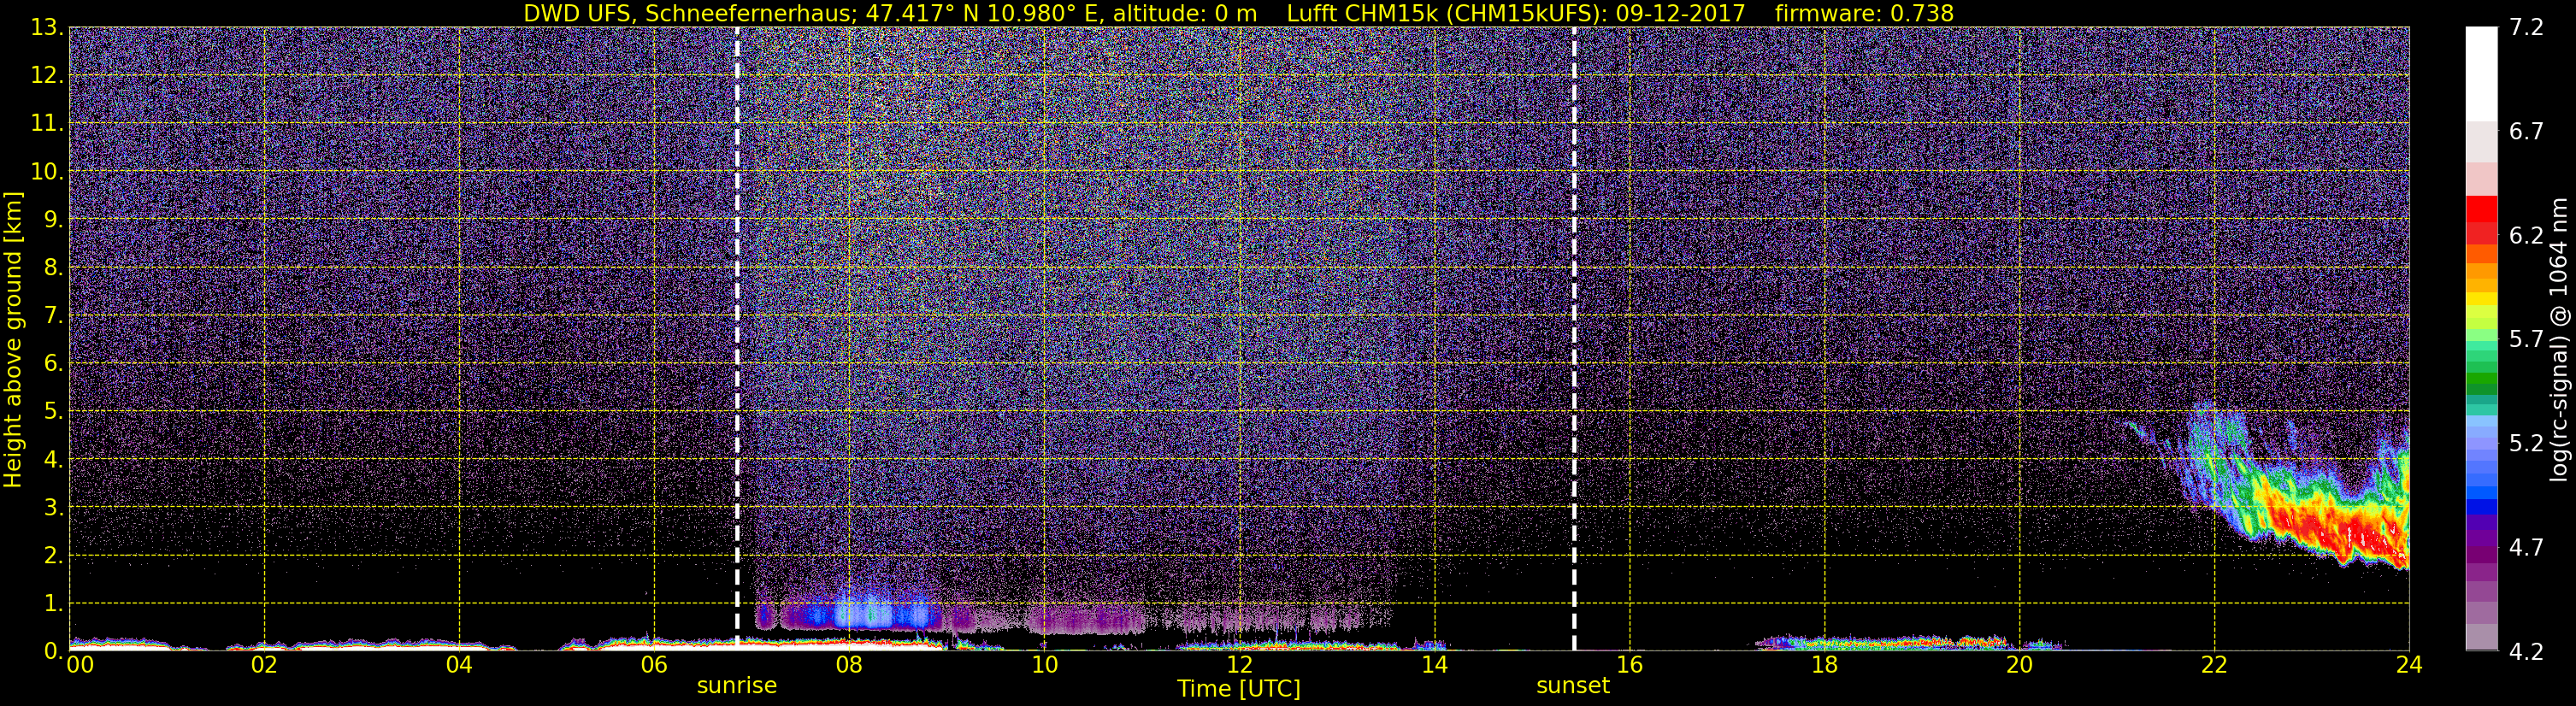
Task: Click the 'Height above ground [km]' axis label
Action: point(13,339)
